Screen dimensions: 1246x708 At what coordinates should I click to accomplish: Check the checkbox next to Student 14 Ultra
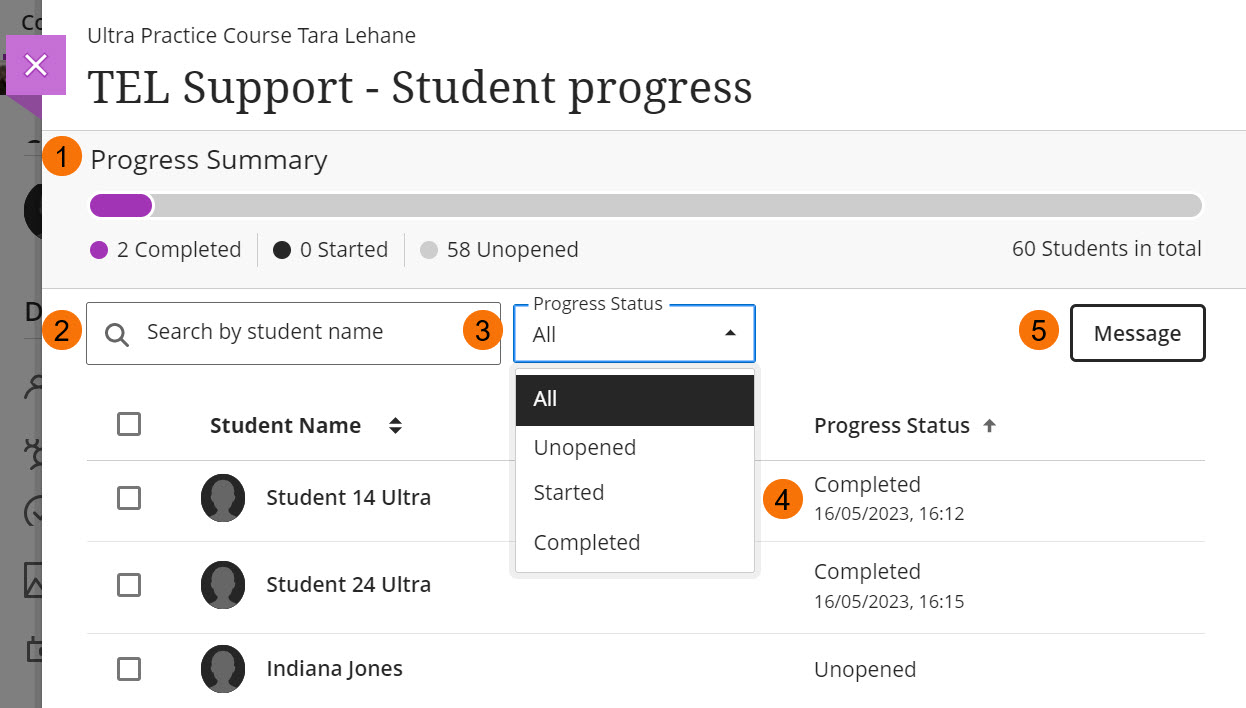(129, 497)
